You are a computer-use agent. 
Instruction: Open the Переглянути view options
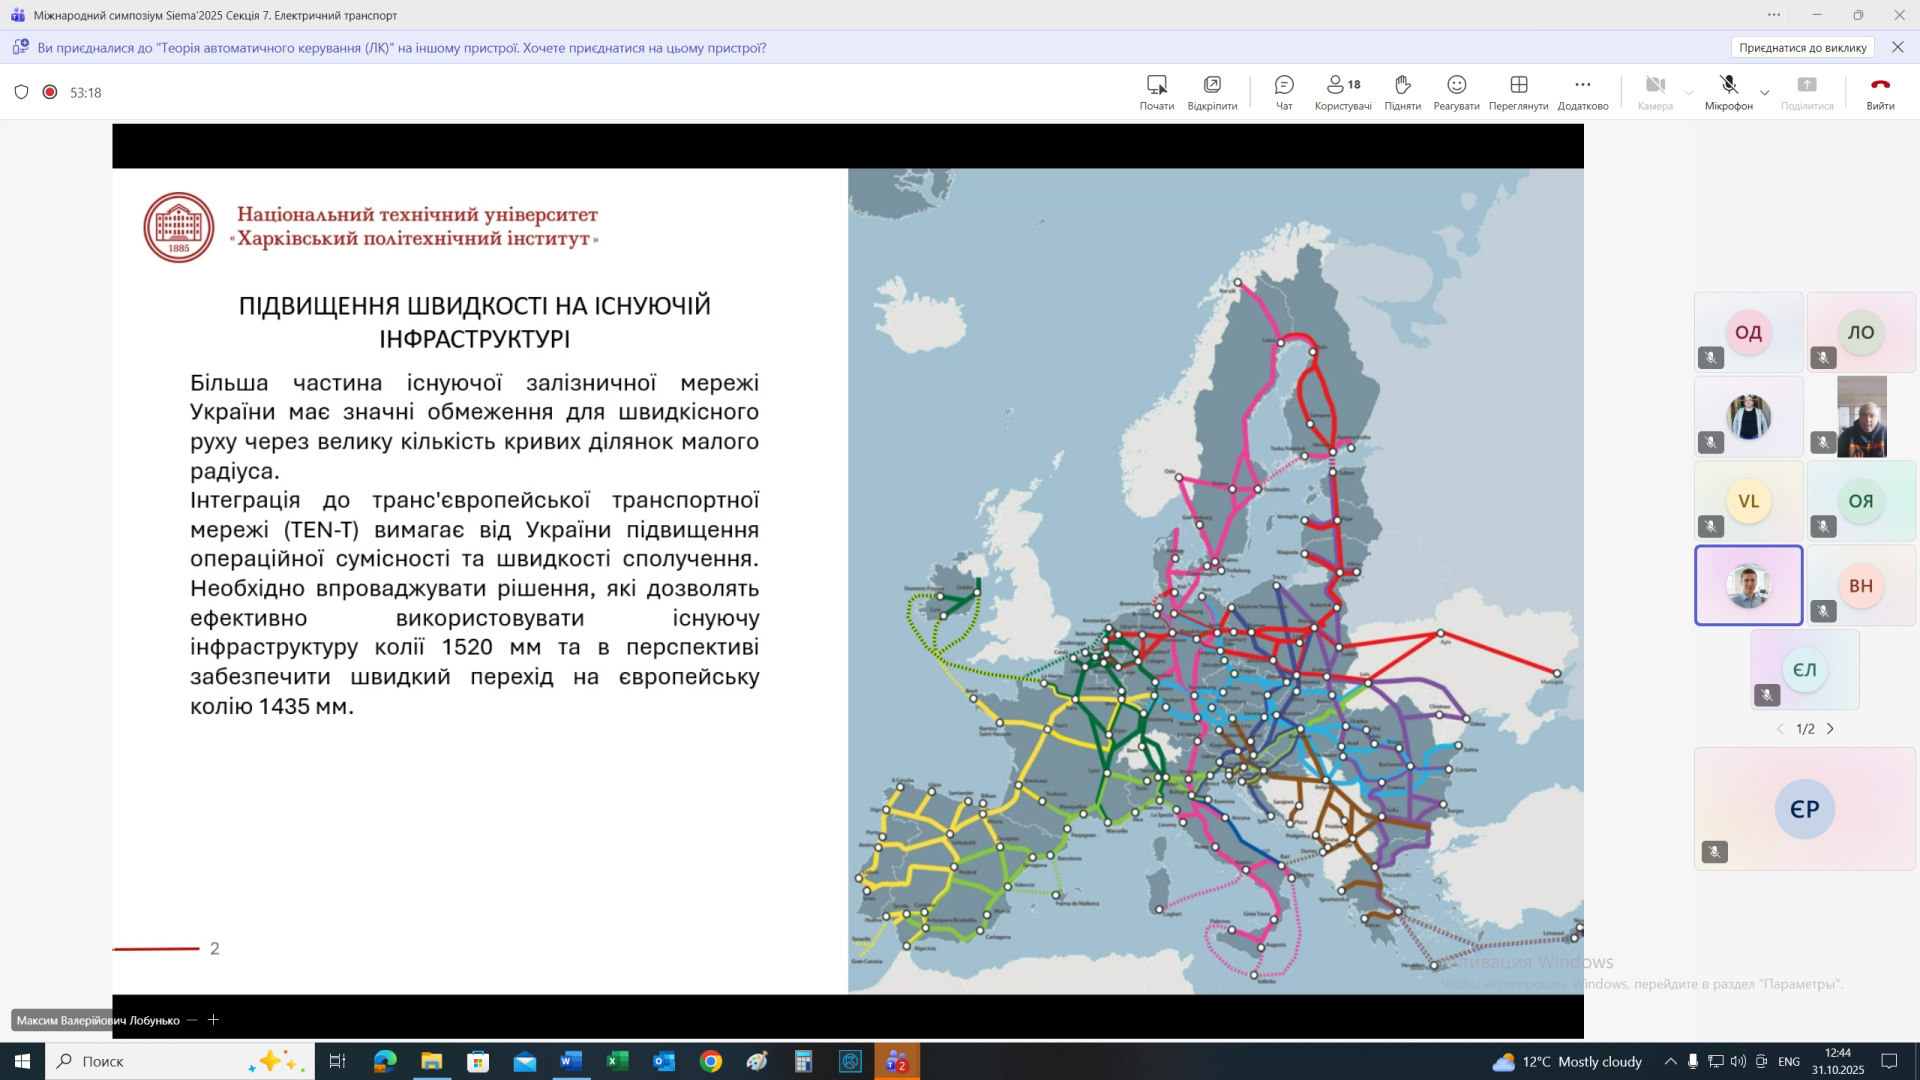click(1518, 91)
